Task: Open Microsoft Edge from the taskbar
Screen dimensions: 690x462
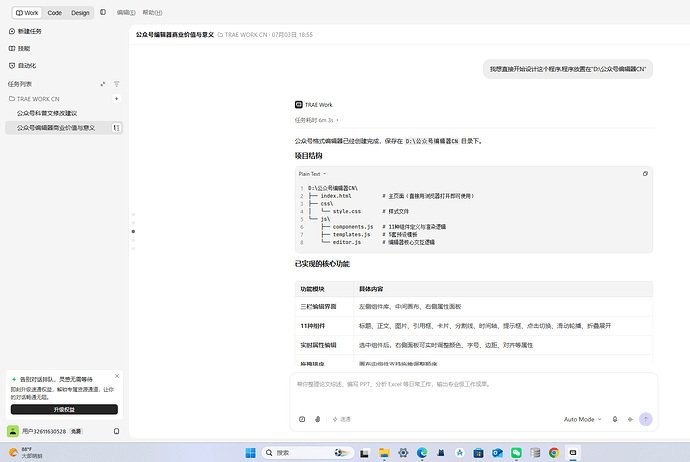Action: [x=422, y=453]
